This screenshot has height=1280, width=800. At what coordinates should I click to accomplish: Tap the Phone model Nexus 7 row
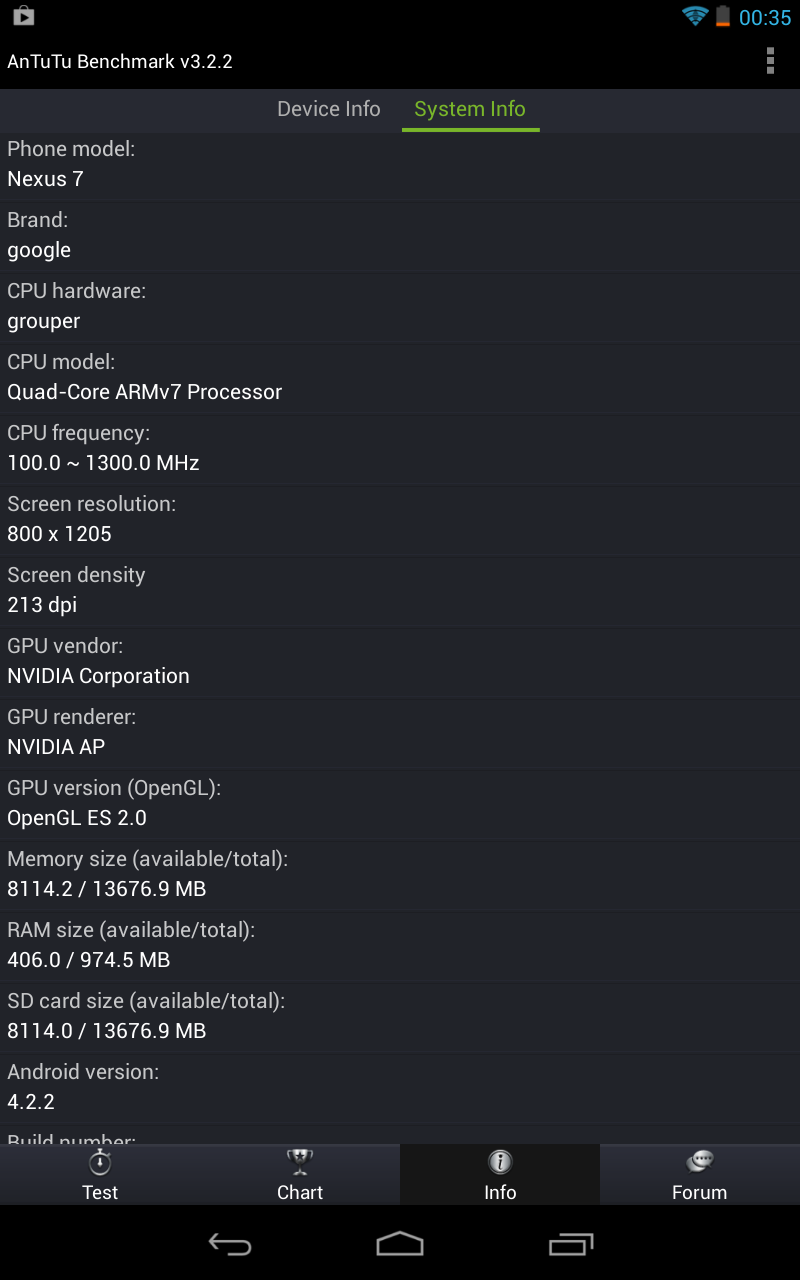pos(400,165)
